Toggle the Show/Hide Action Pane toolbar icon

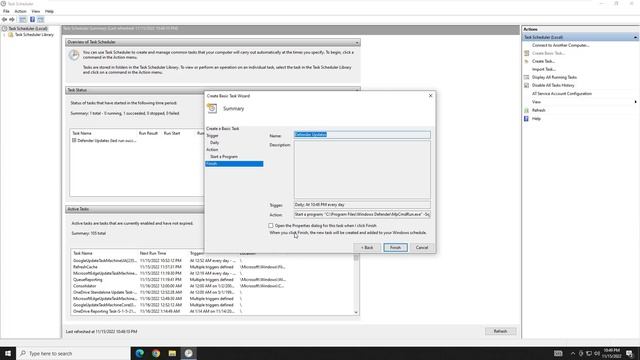(40, 20)
